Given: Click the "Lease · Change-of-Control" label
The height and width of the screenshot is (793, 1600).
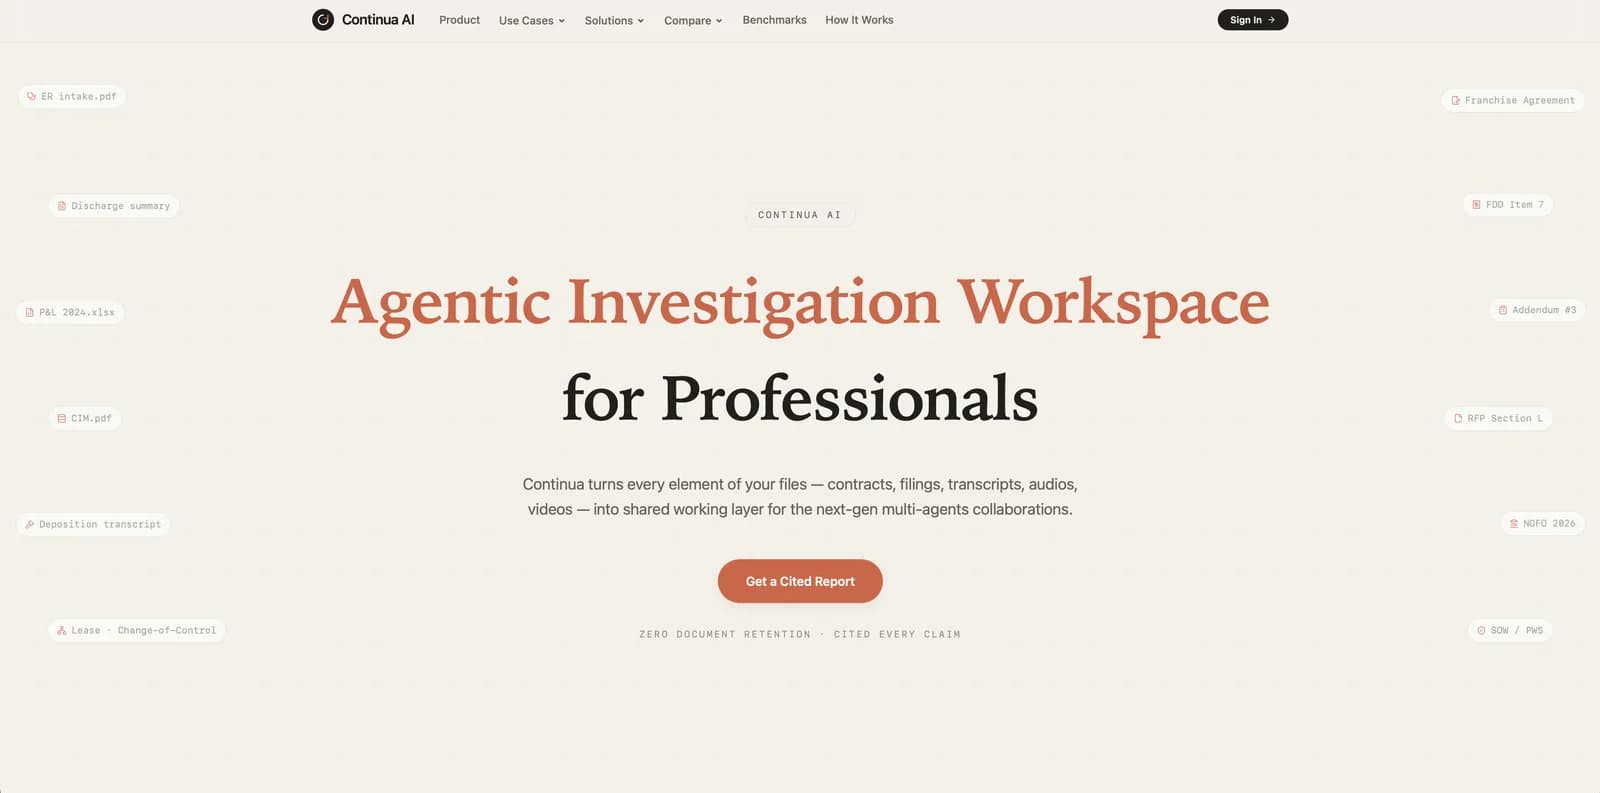Looking at the screenshot, I should 144,631.
